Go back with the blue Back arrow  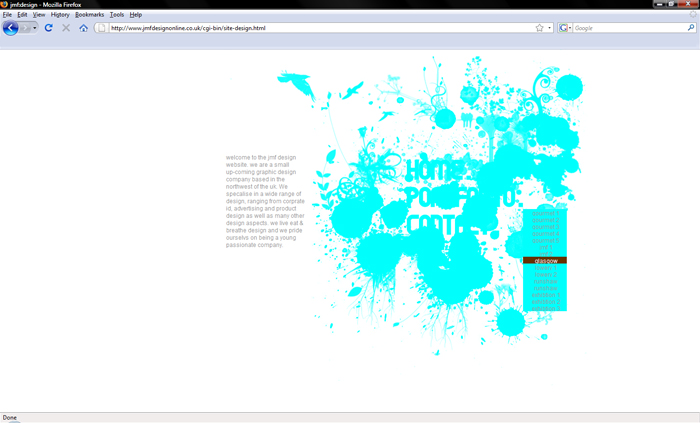tap(10, 28)
